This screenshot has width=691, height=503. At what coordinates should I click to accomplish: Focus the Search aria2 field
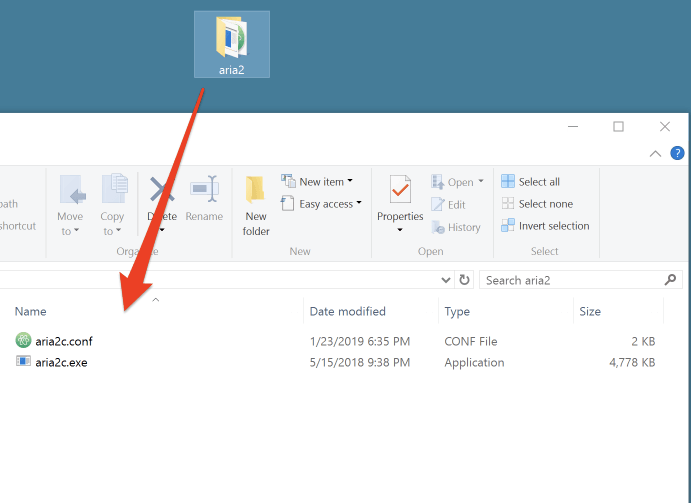[x=581, y=280]
